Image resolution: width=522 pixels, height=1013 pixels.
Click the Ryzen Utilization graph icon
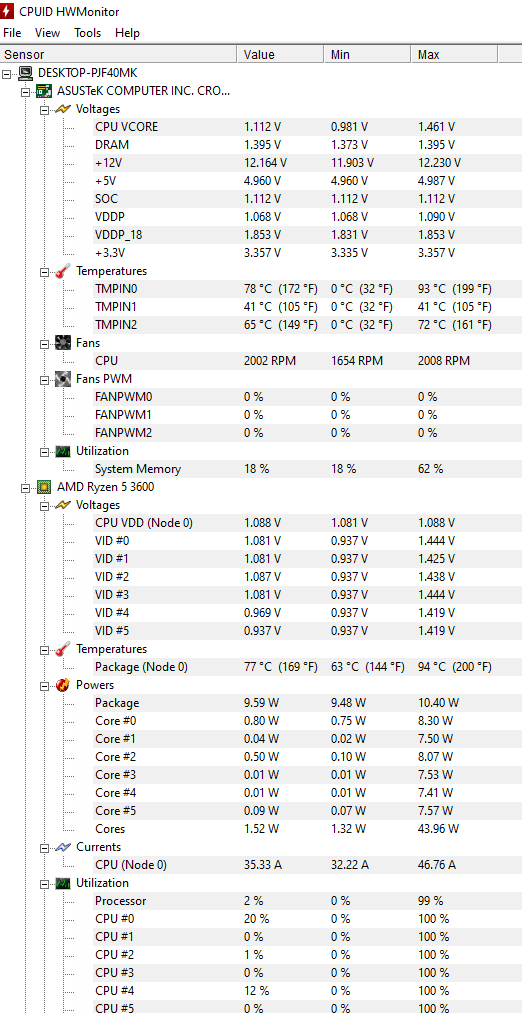[x=63, y=883]
